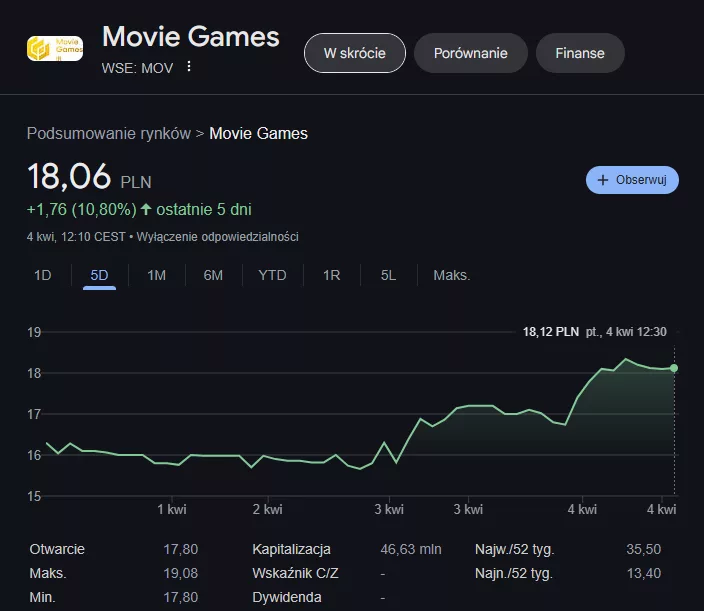This screenshot has height=611, width=704.
Task: Show the Maks. maximum range chart
Action: [451, 275]
